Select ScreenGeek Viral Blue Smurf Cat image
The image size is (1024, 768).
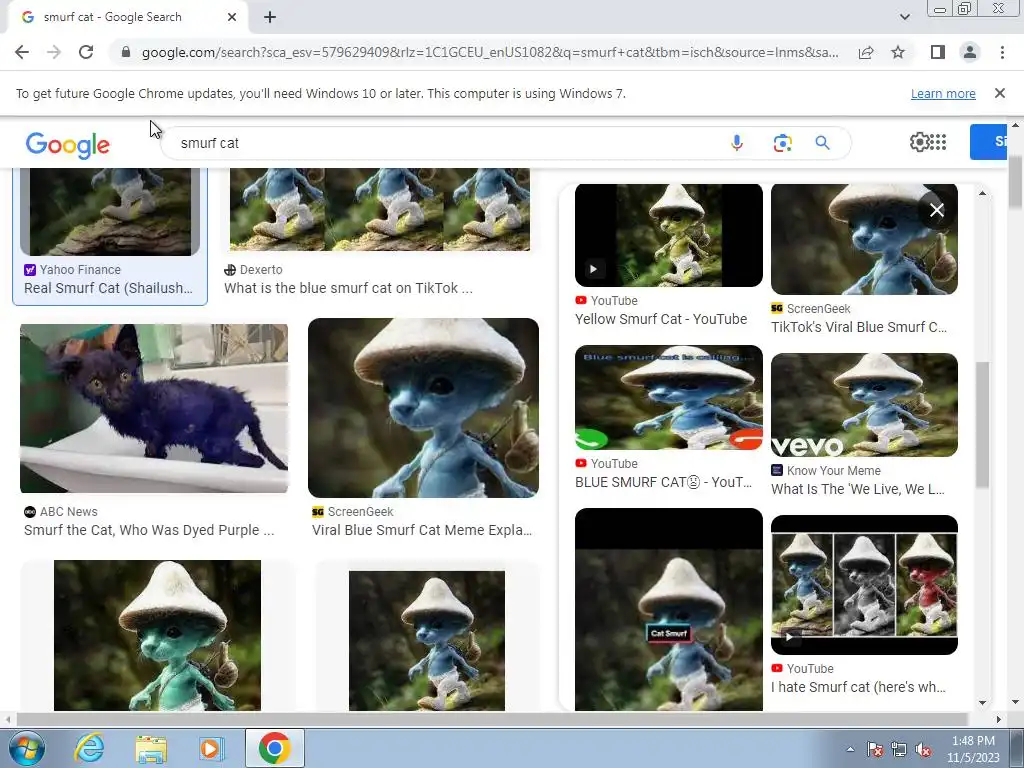point(423,408)
